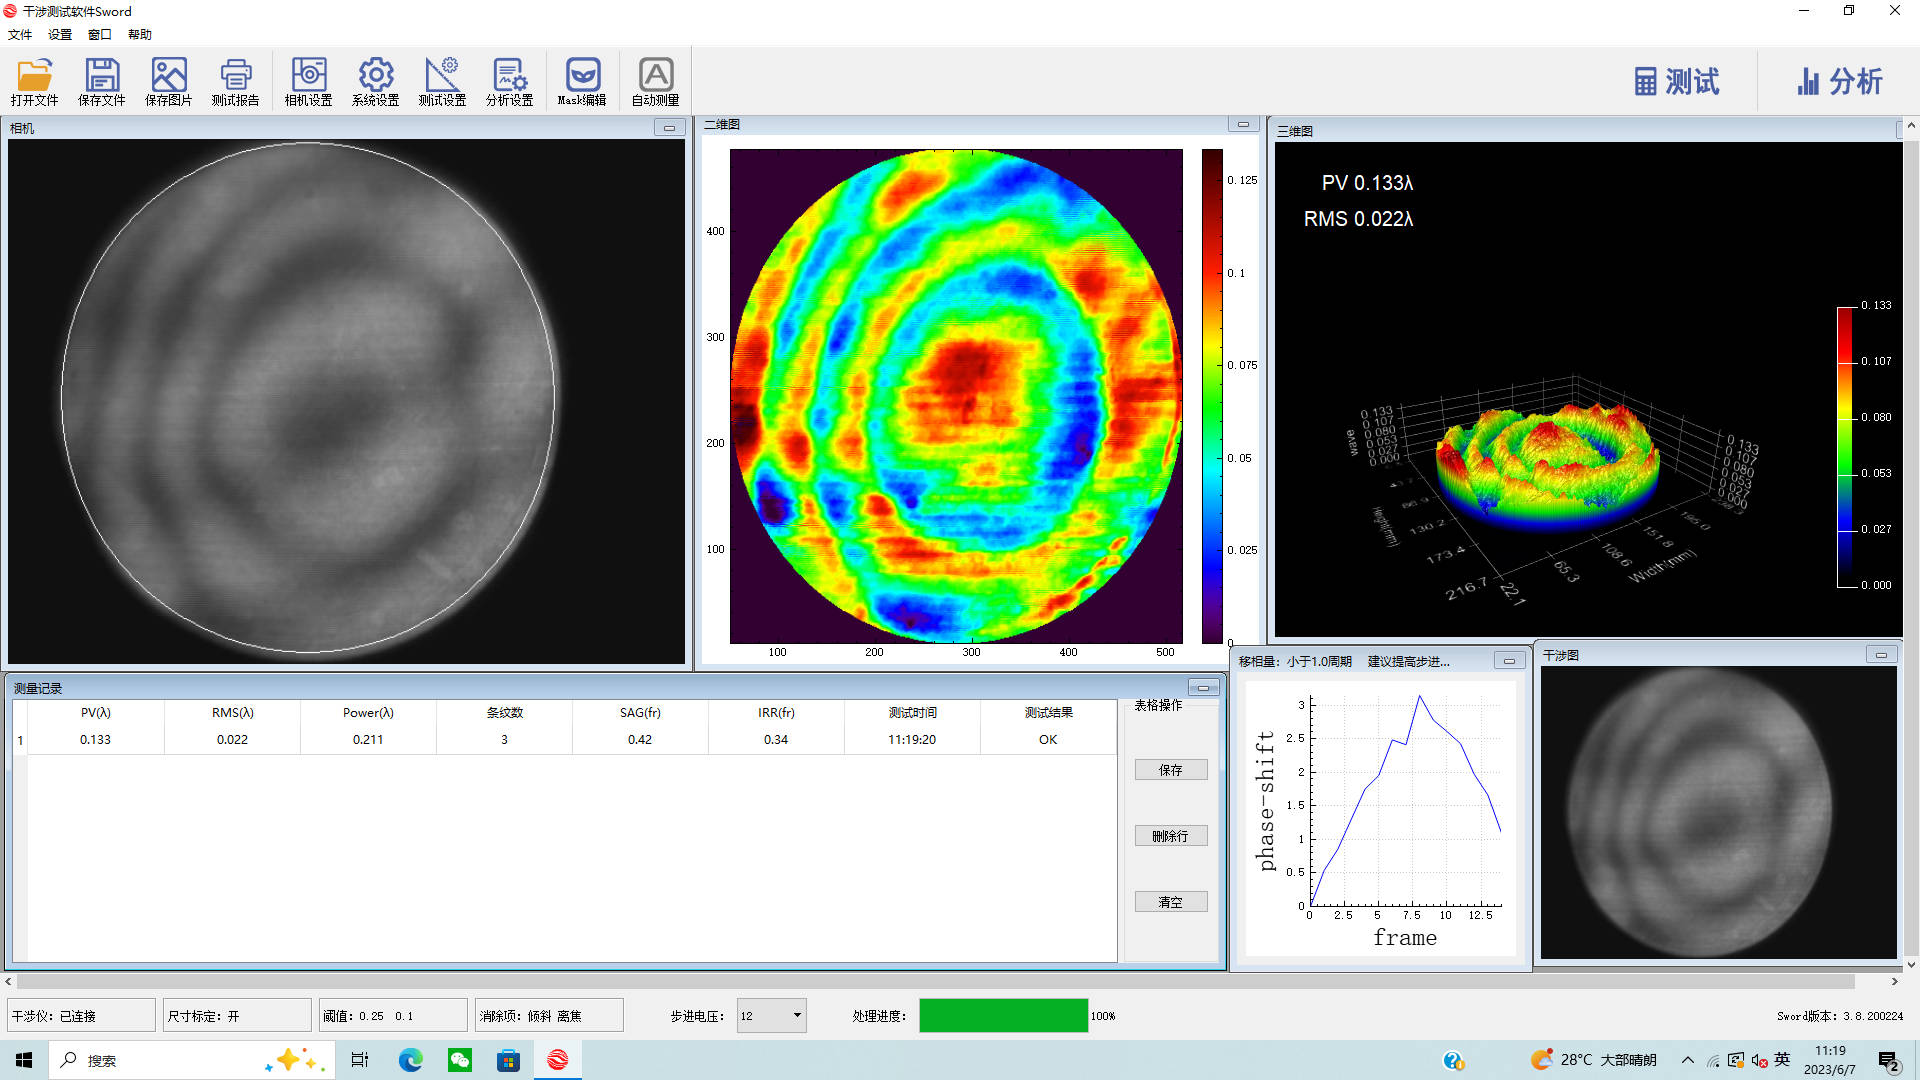Switch to the 分析 analysis tab

pos(1839,82)
